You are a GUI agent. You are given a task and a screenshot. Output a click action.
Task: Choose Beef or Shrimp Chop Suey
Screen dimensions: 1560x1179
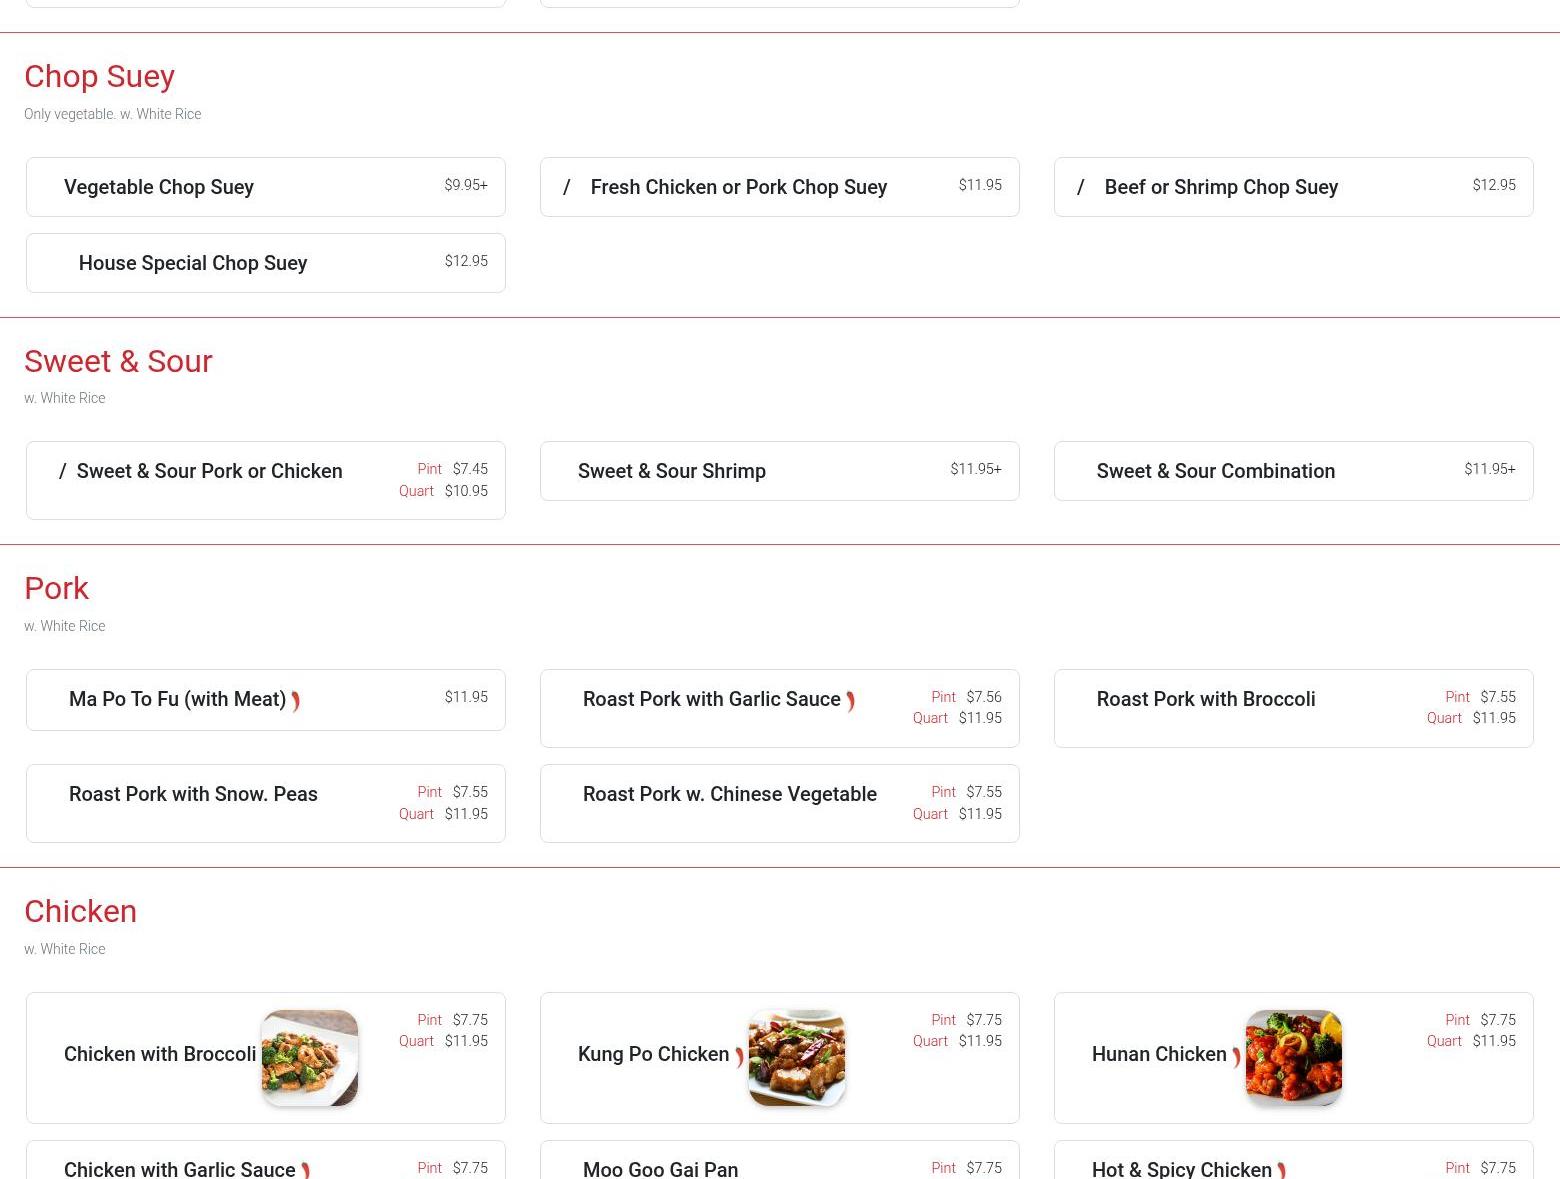1220,187
